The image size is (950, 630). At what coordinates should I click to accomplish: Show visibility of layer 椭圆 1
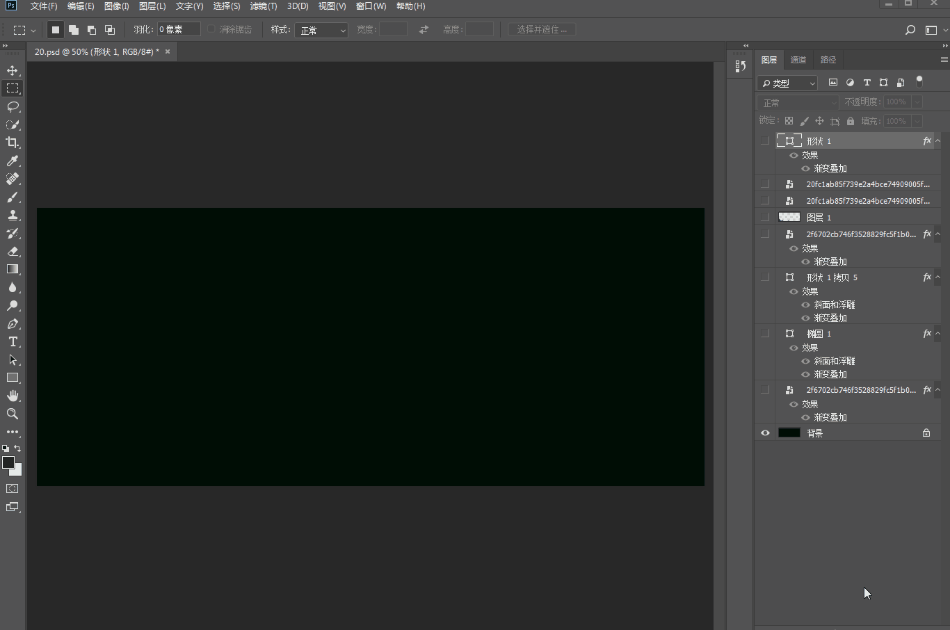click(765, 334)
